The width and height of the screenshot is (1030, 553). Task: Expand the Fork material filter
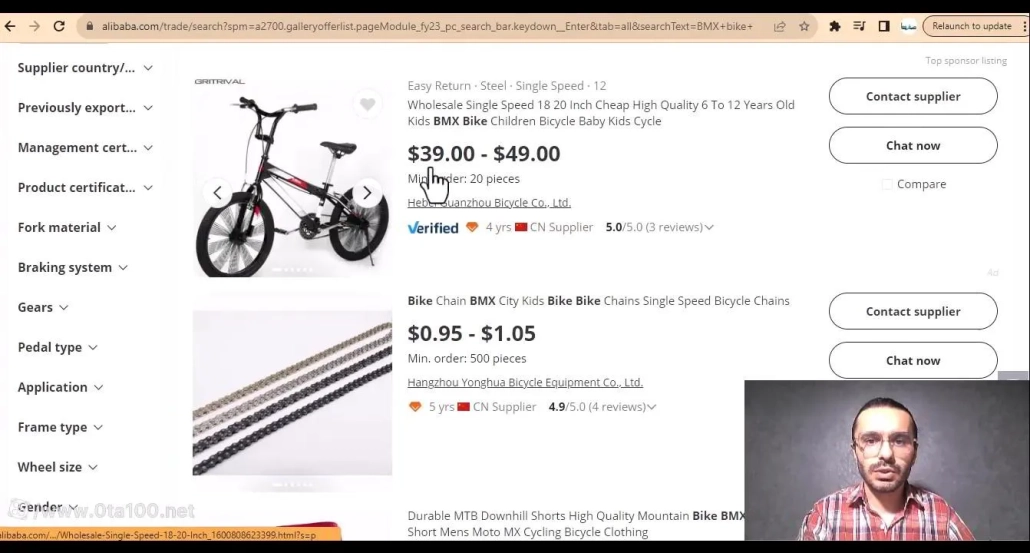66,227
